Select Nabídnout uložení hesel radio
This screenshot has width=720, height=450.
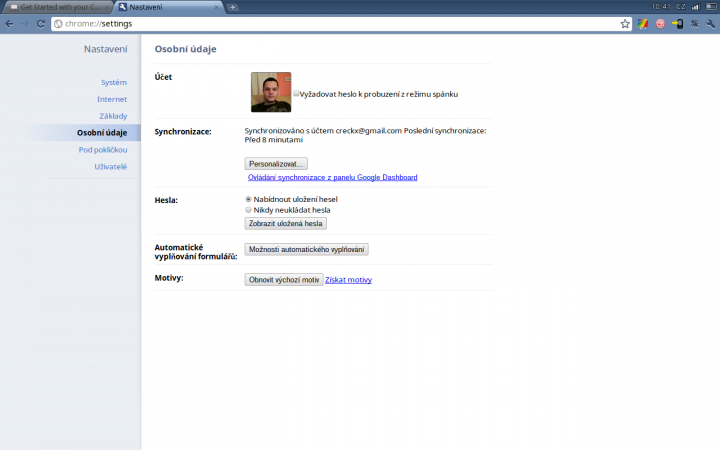[248, 199]
